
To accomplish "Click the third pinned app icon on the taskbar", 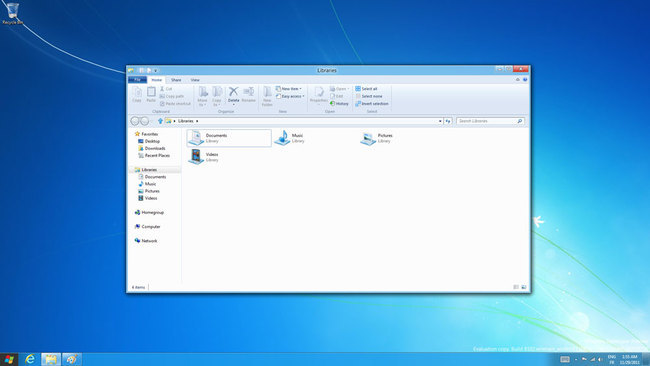I will pos(71,359).
